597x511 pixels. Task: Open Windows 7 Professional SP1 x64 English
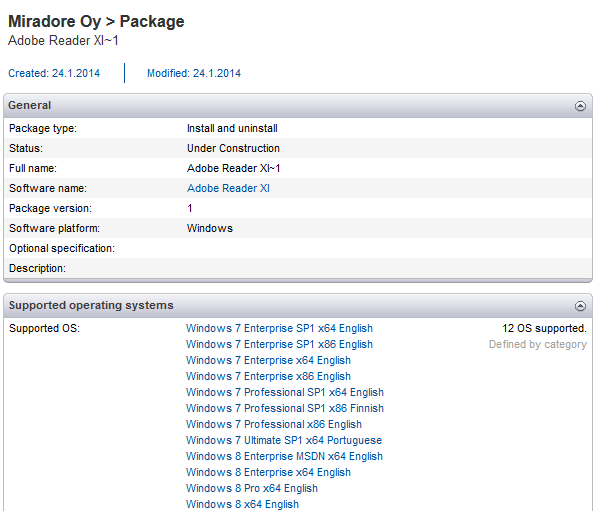click(x=285, y=392)
